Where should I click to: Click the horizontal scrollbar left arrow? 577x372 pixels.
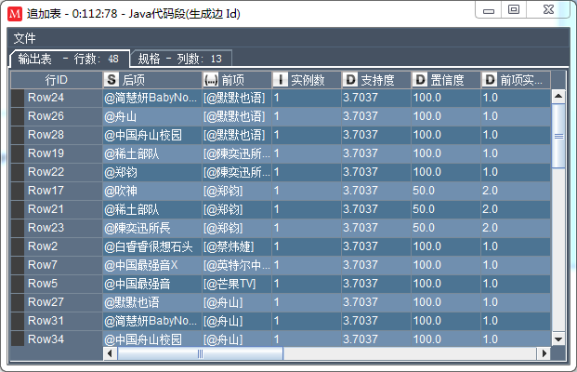point(109,354)
